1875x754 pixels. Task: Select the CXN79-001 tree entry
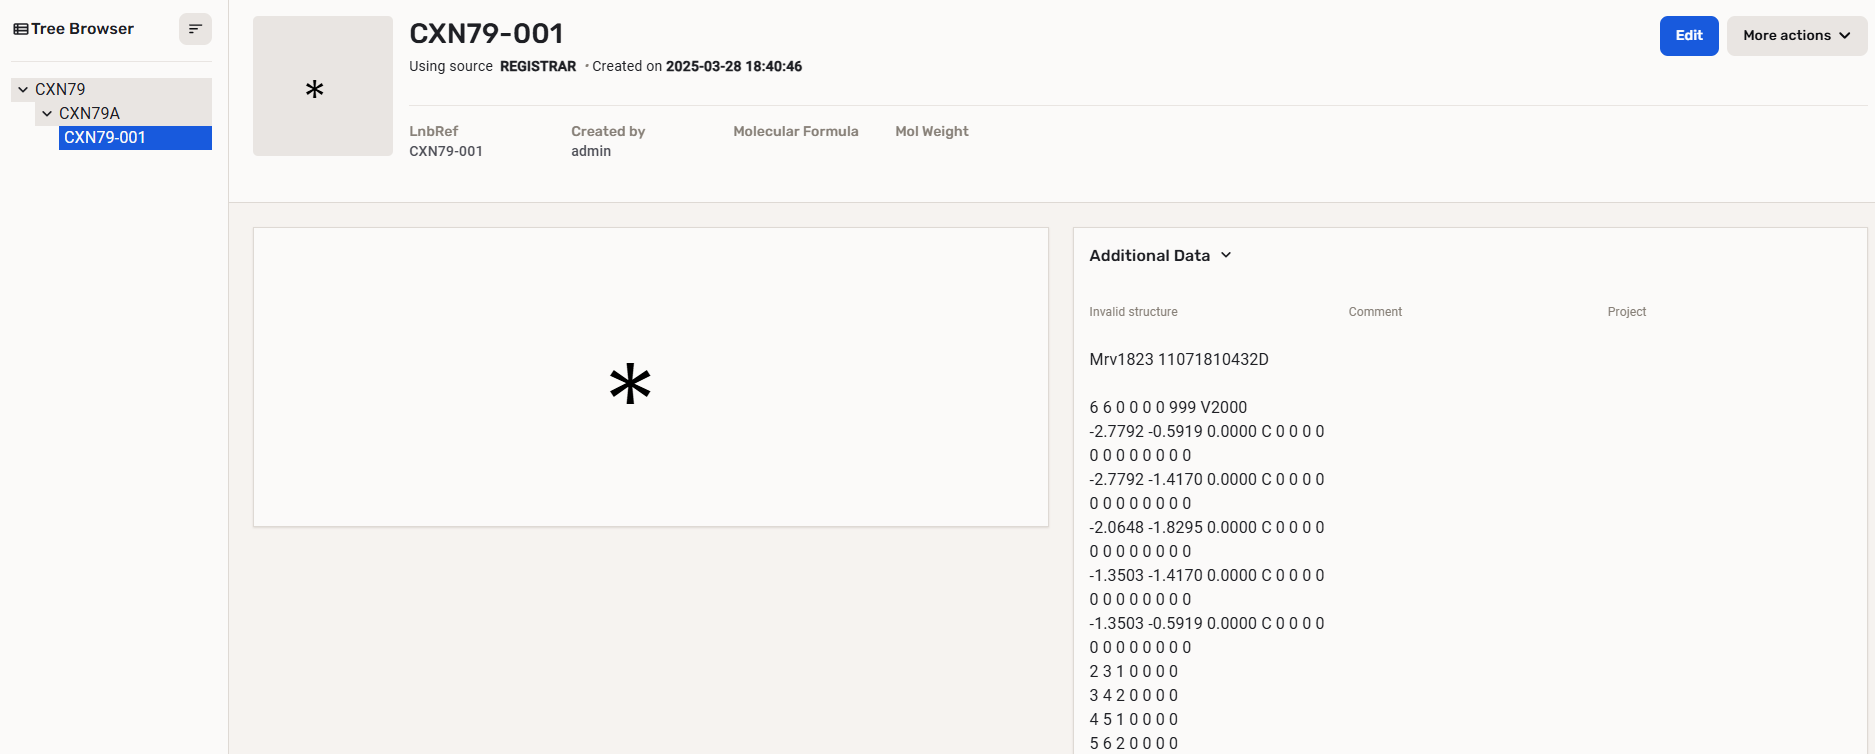(x=105, y=138)
